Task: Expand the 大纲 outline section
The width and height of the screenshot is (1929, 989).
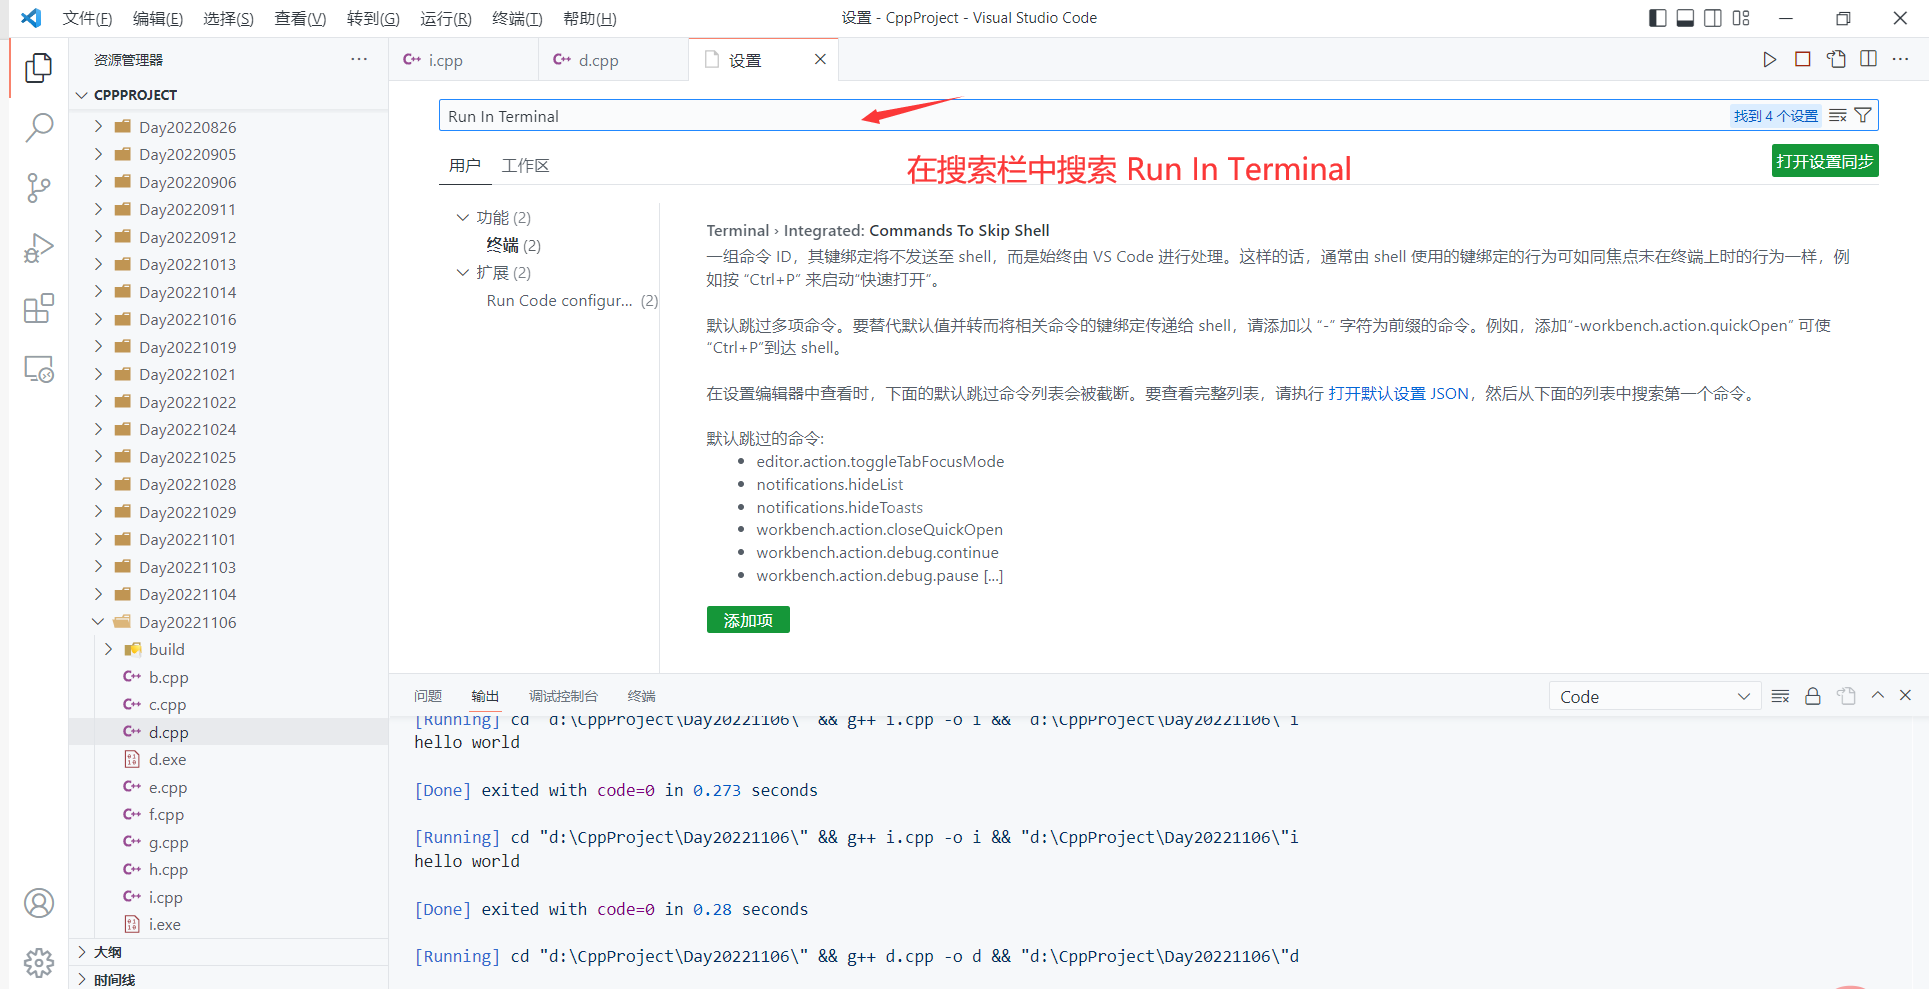Action: [x=81, y=952]
